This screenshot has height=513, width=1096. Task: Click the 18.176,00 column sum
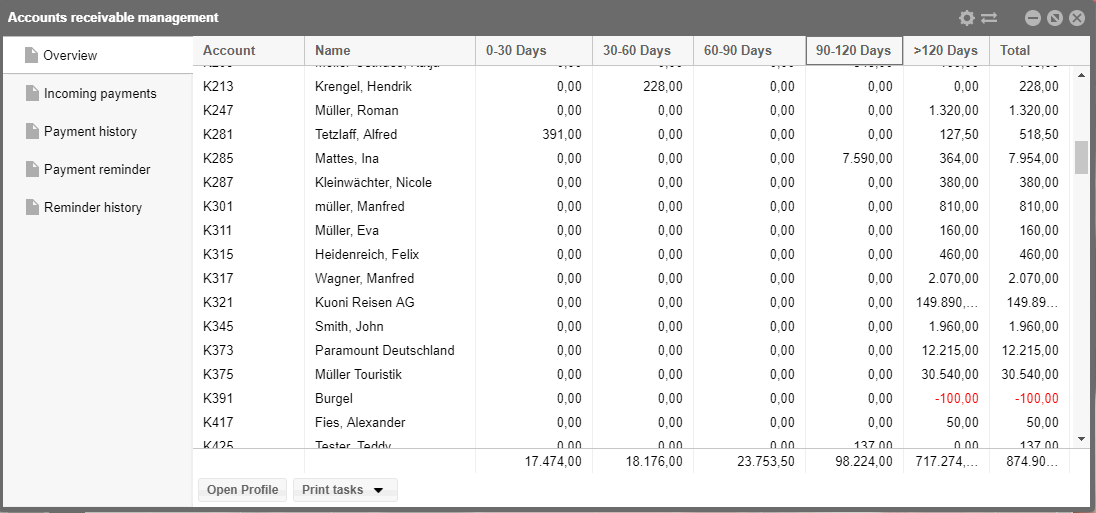click(x=655, y=461)
